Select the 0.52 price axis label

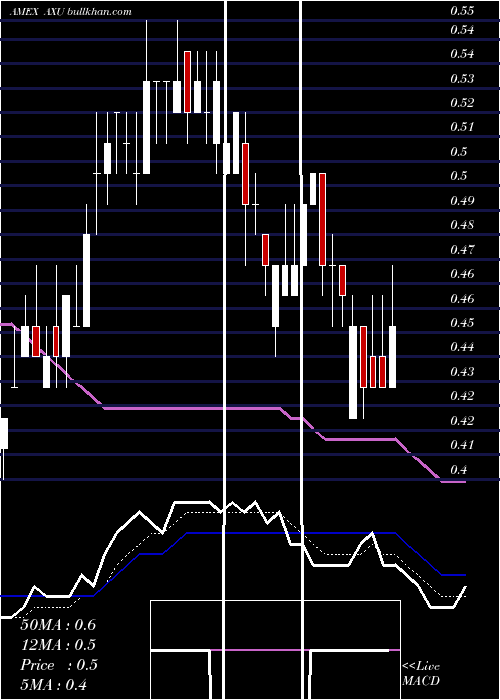462,103
